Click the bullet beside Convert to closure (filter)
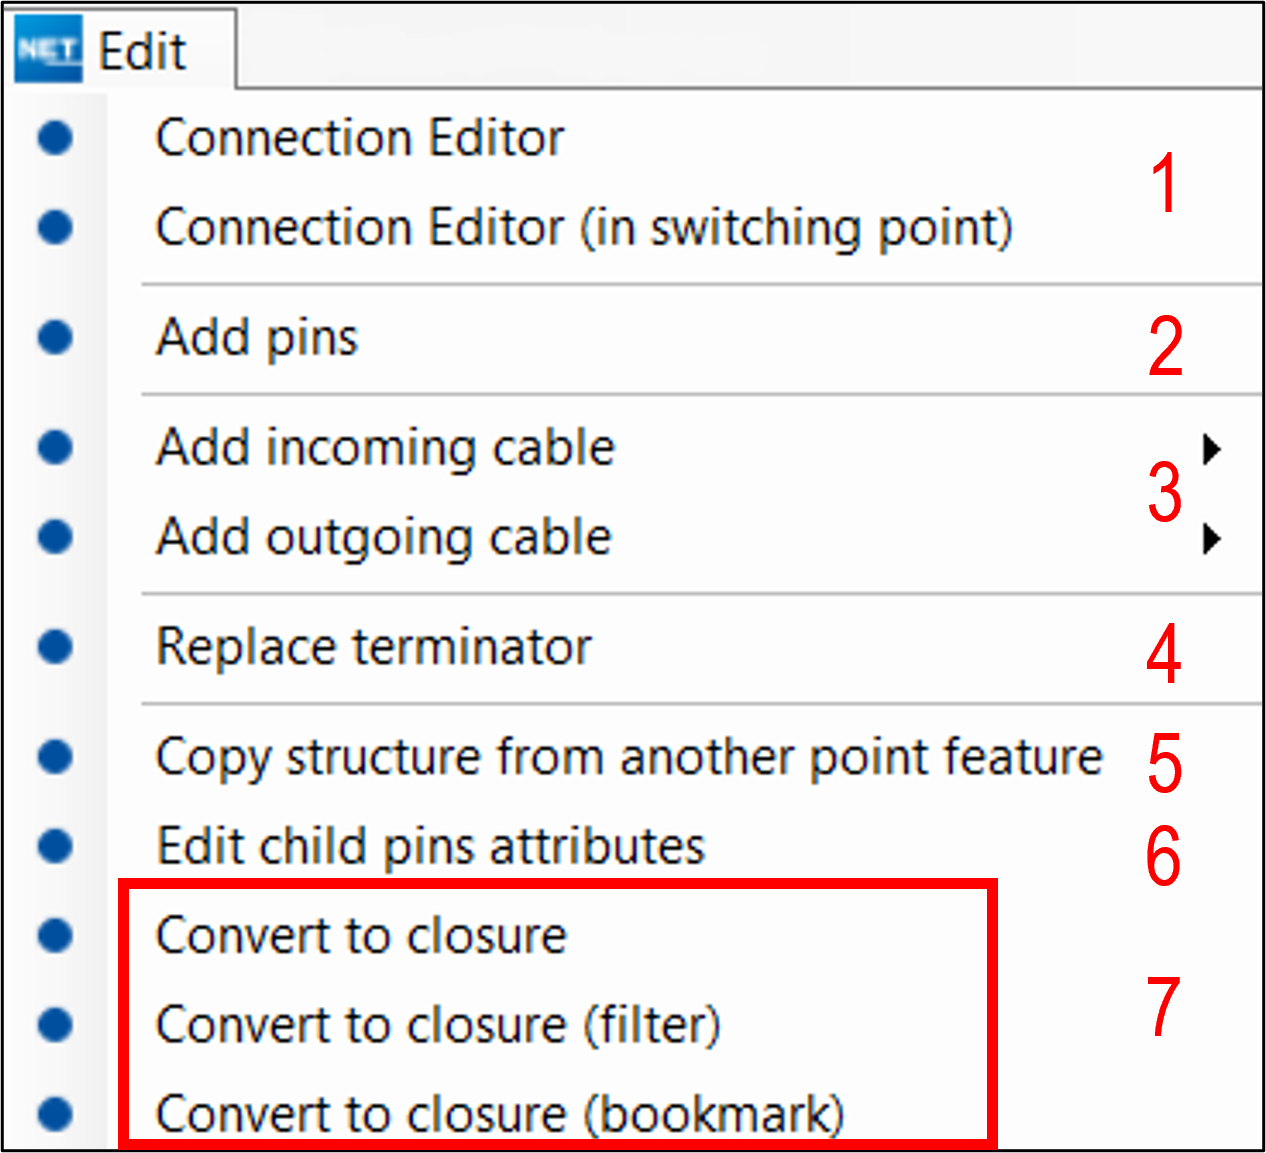The image size is (1266, 1153). (56, 1024)
